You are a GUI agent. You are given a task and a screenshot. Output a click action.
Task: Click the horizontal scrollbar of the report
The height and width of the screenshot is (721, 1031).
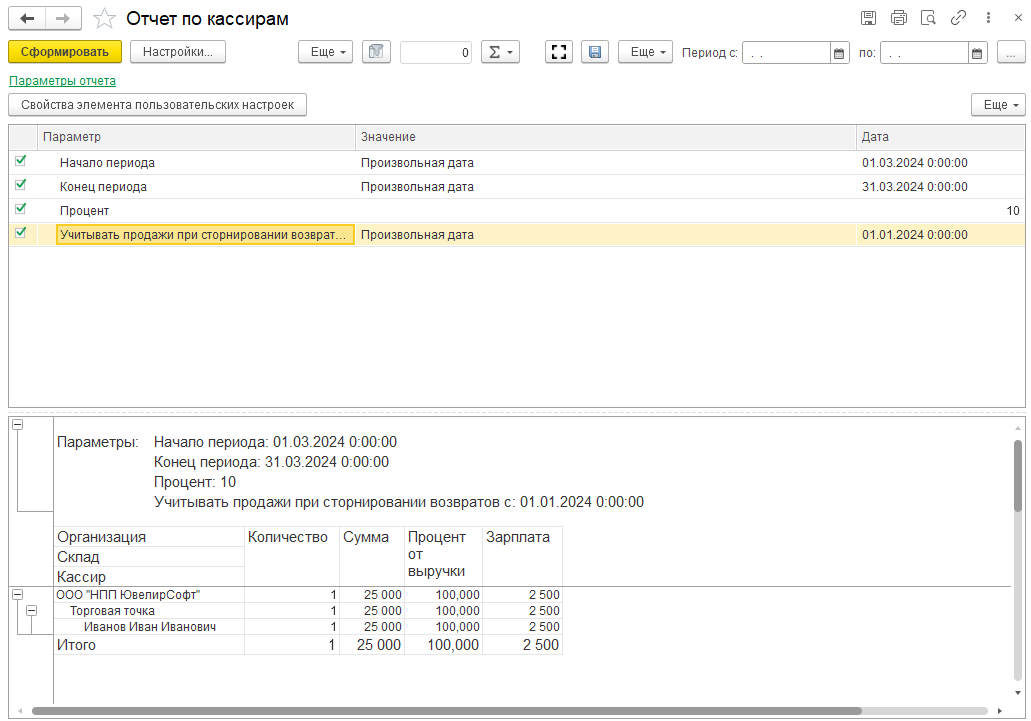point(446,710)
